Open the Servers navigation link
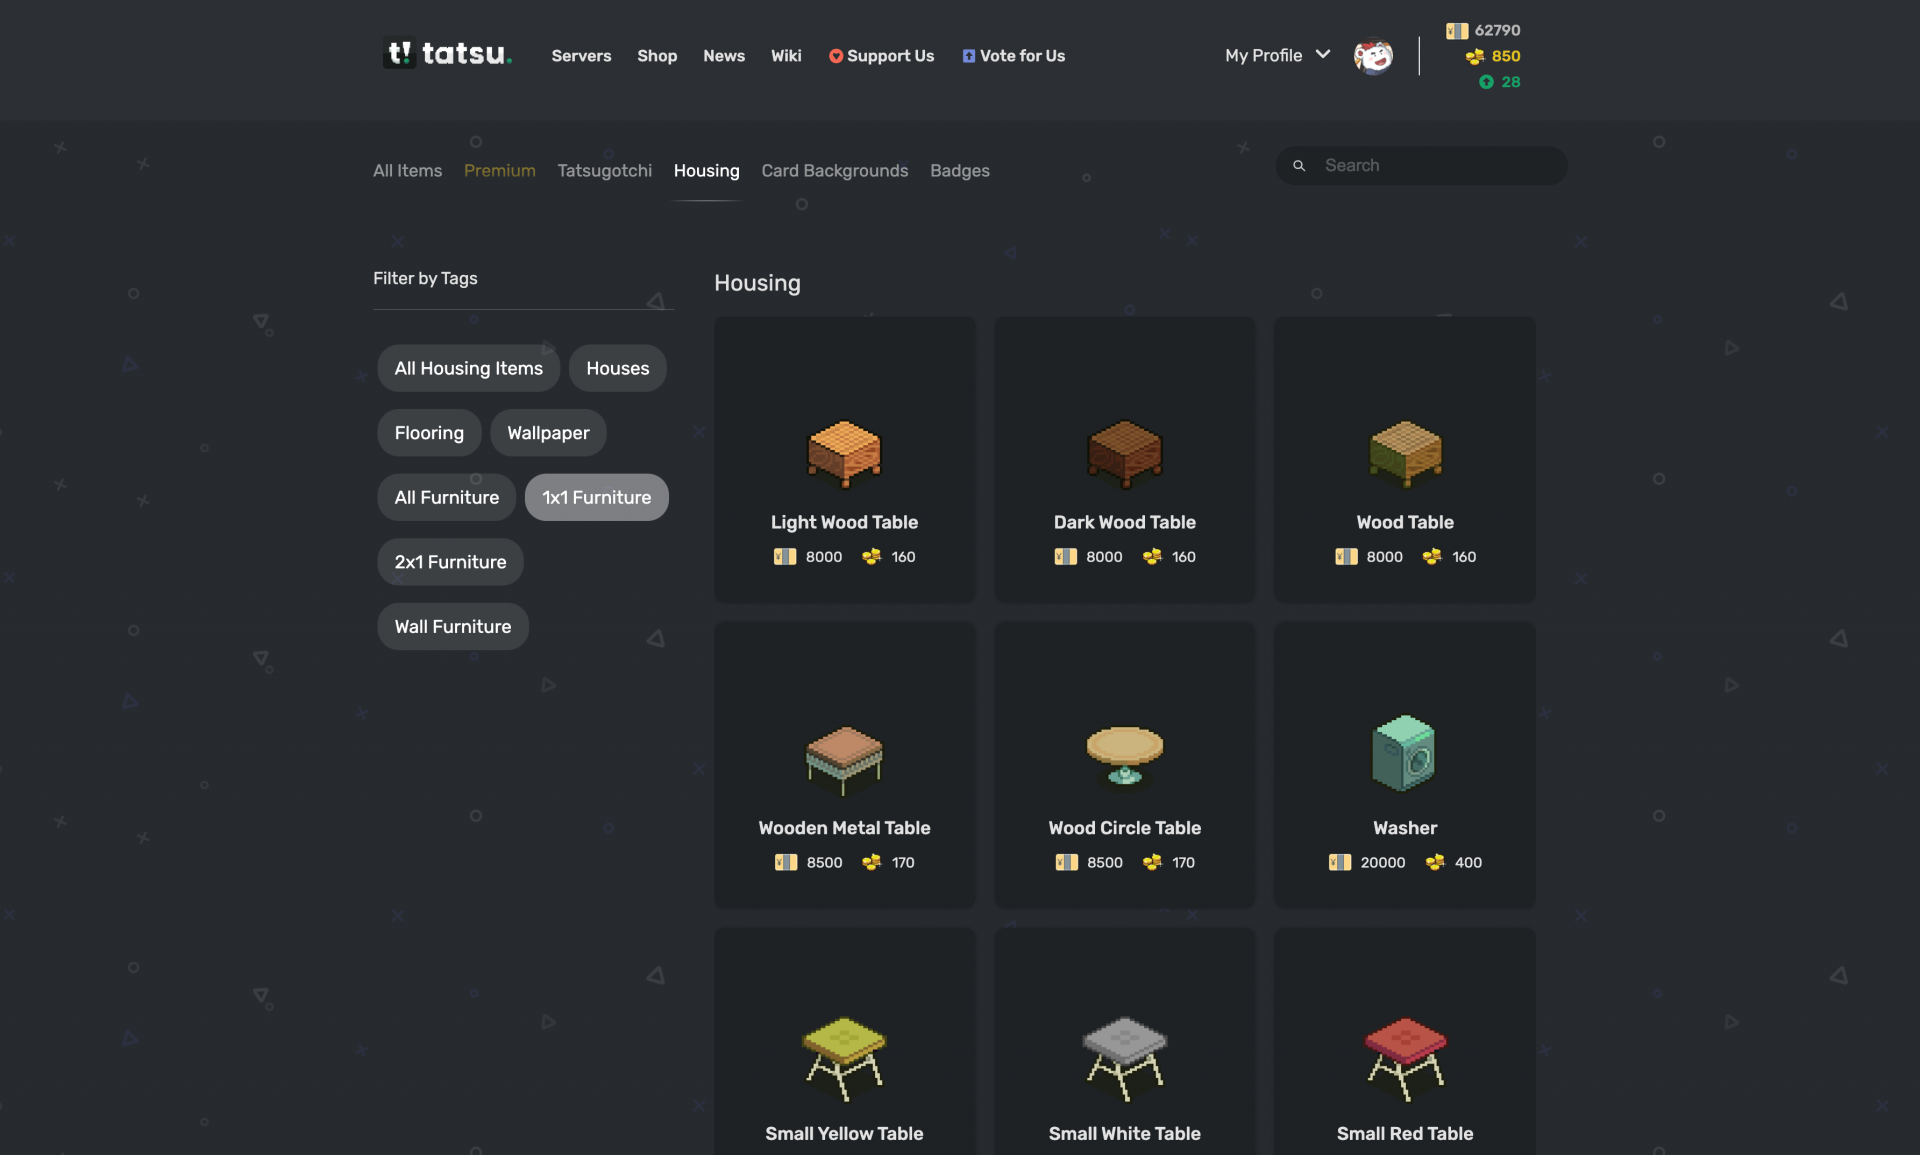 click(581, 56)
